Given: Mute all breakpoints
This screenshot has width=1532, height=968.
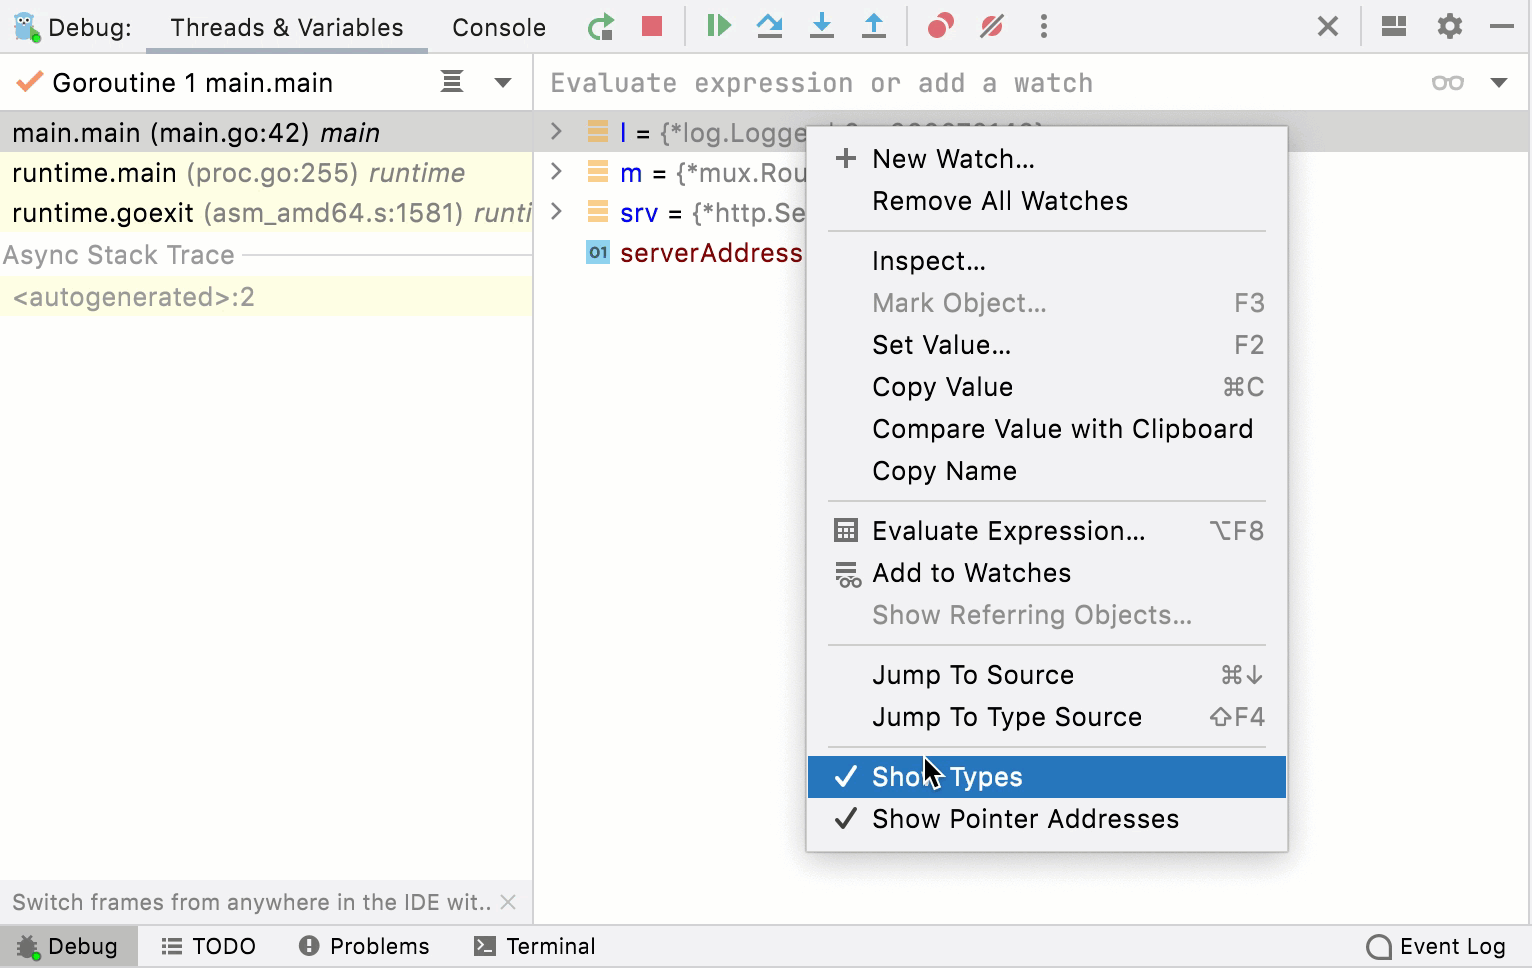Looking at the screenshot, I should pyautogui.click(x=990, y=26).
